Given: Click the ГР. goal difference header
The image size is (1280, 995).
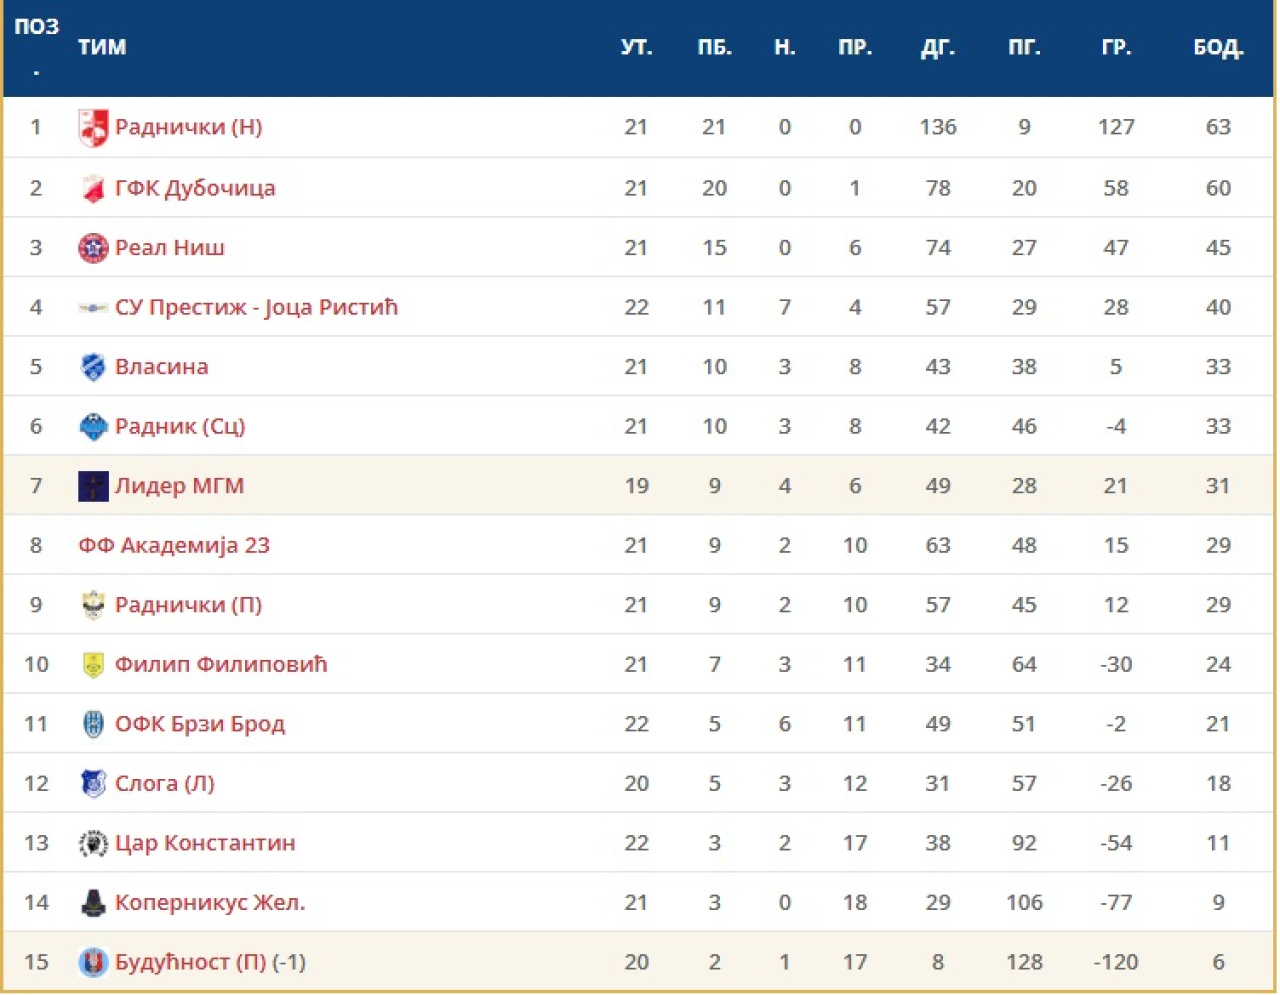Looking at the screenshot, I should pos(1116,47).
